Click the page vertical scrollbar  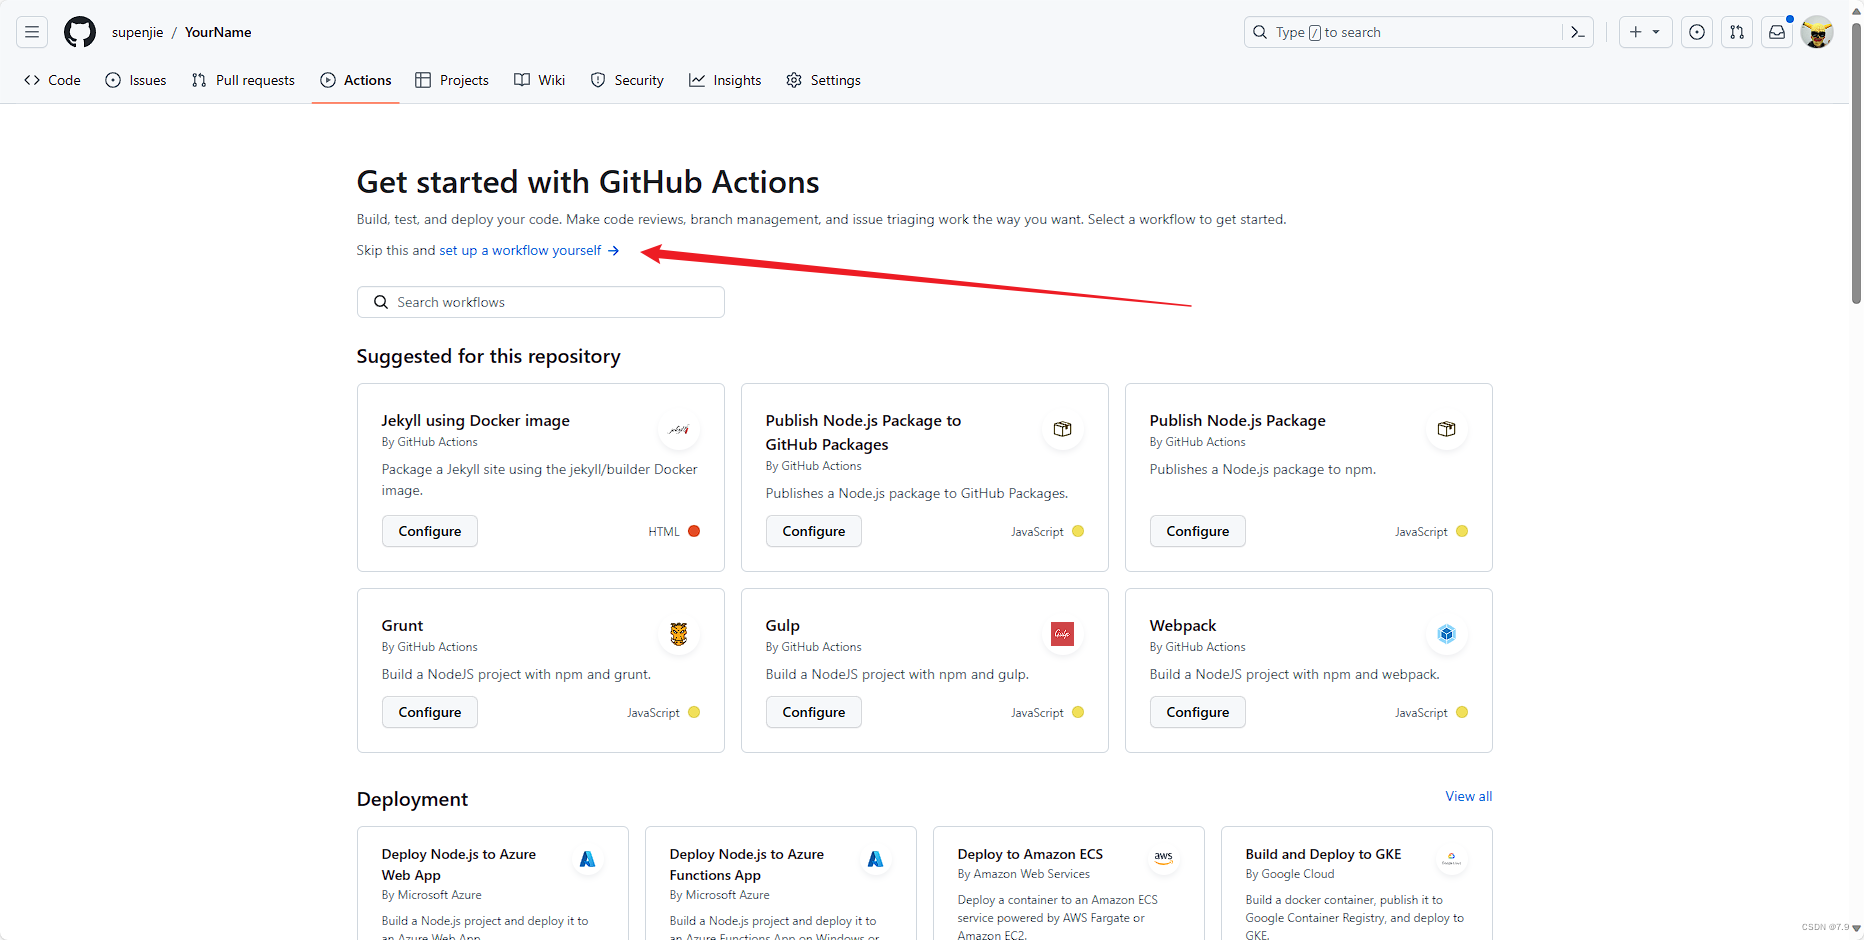click(1856, 160)
